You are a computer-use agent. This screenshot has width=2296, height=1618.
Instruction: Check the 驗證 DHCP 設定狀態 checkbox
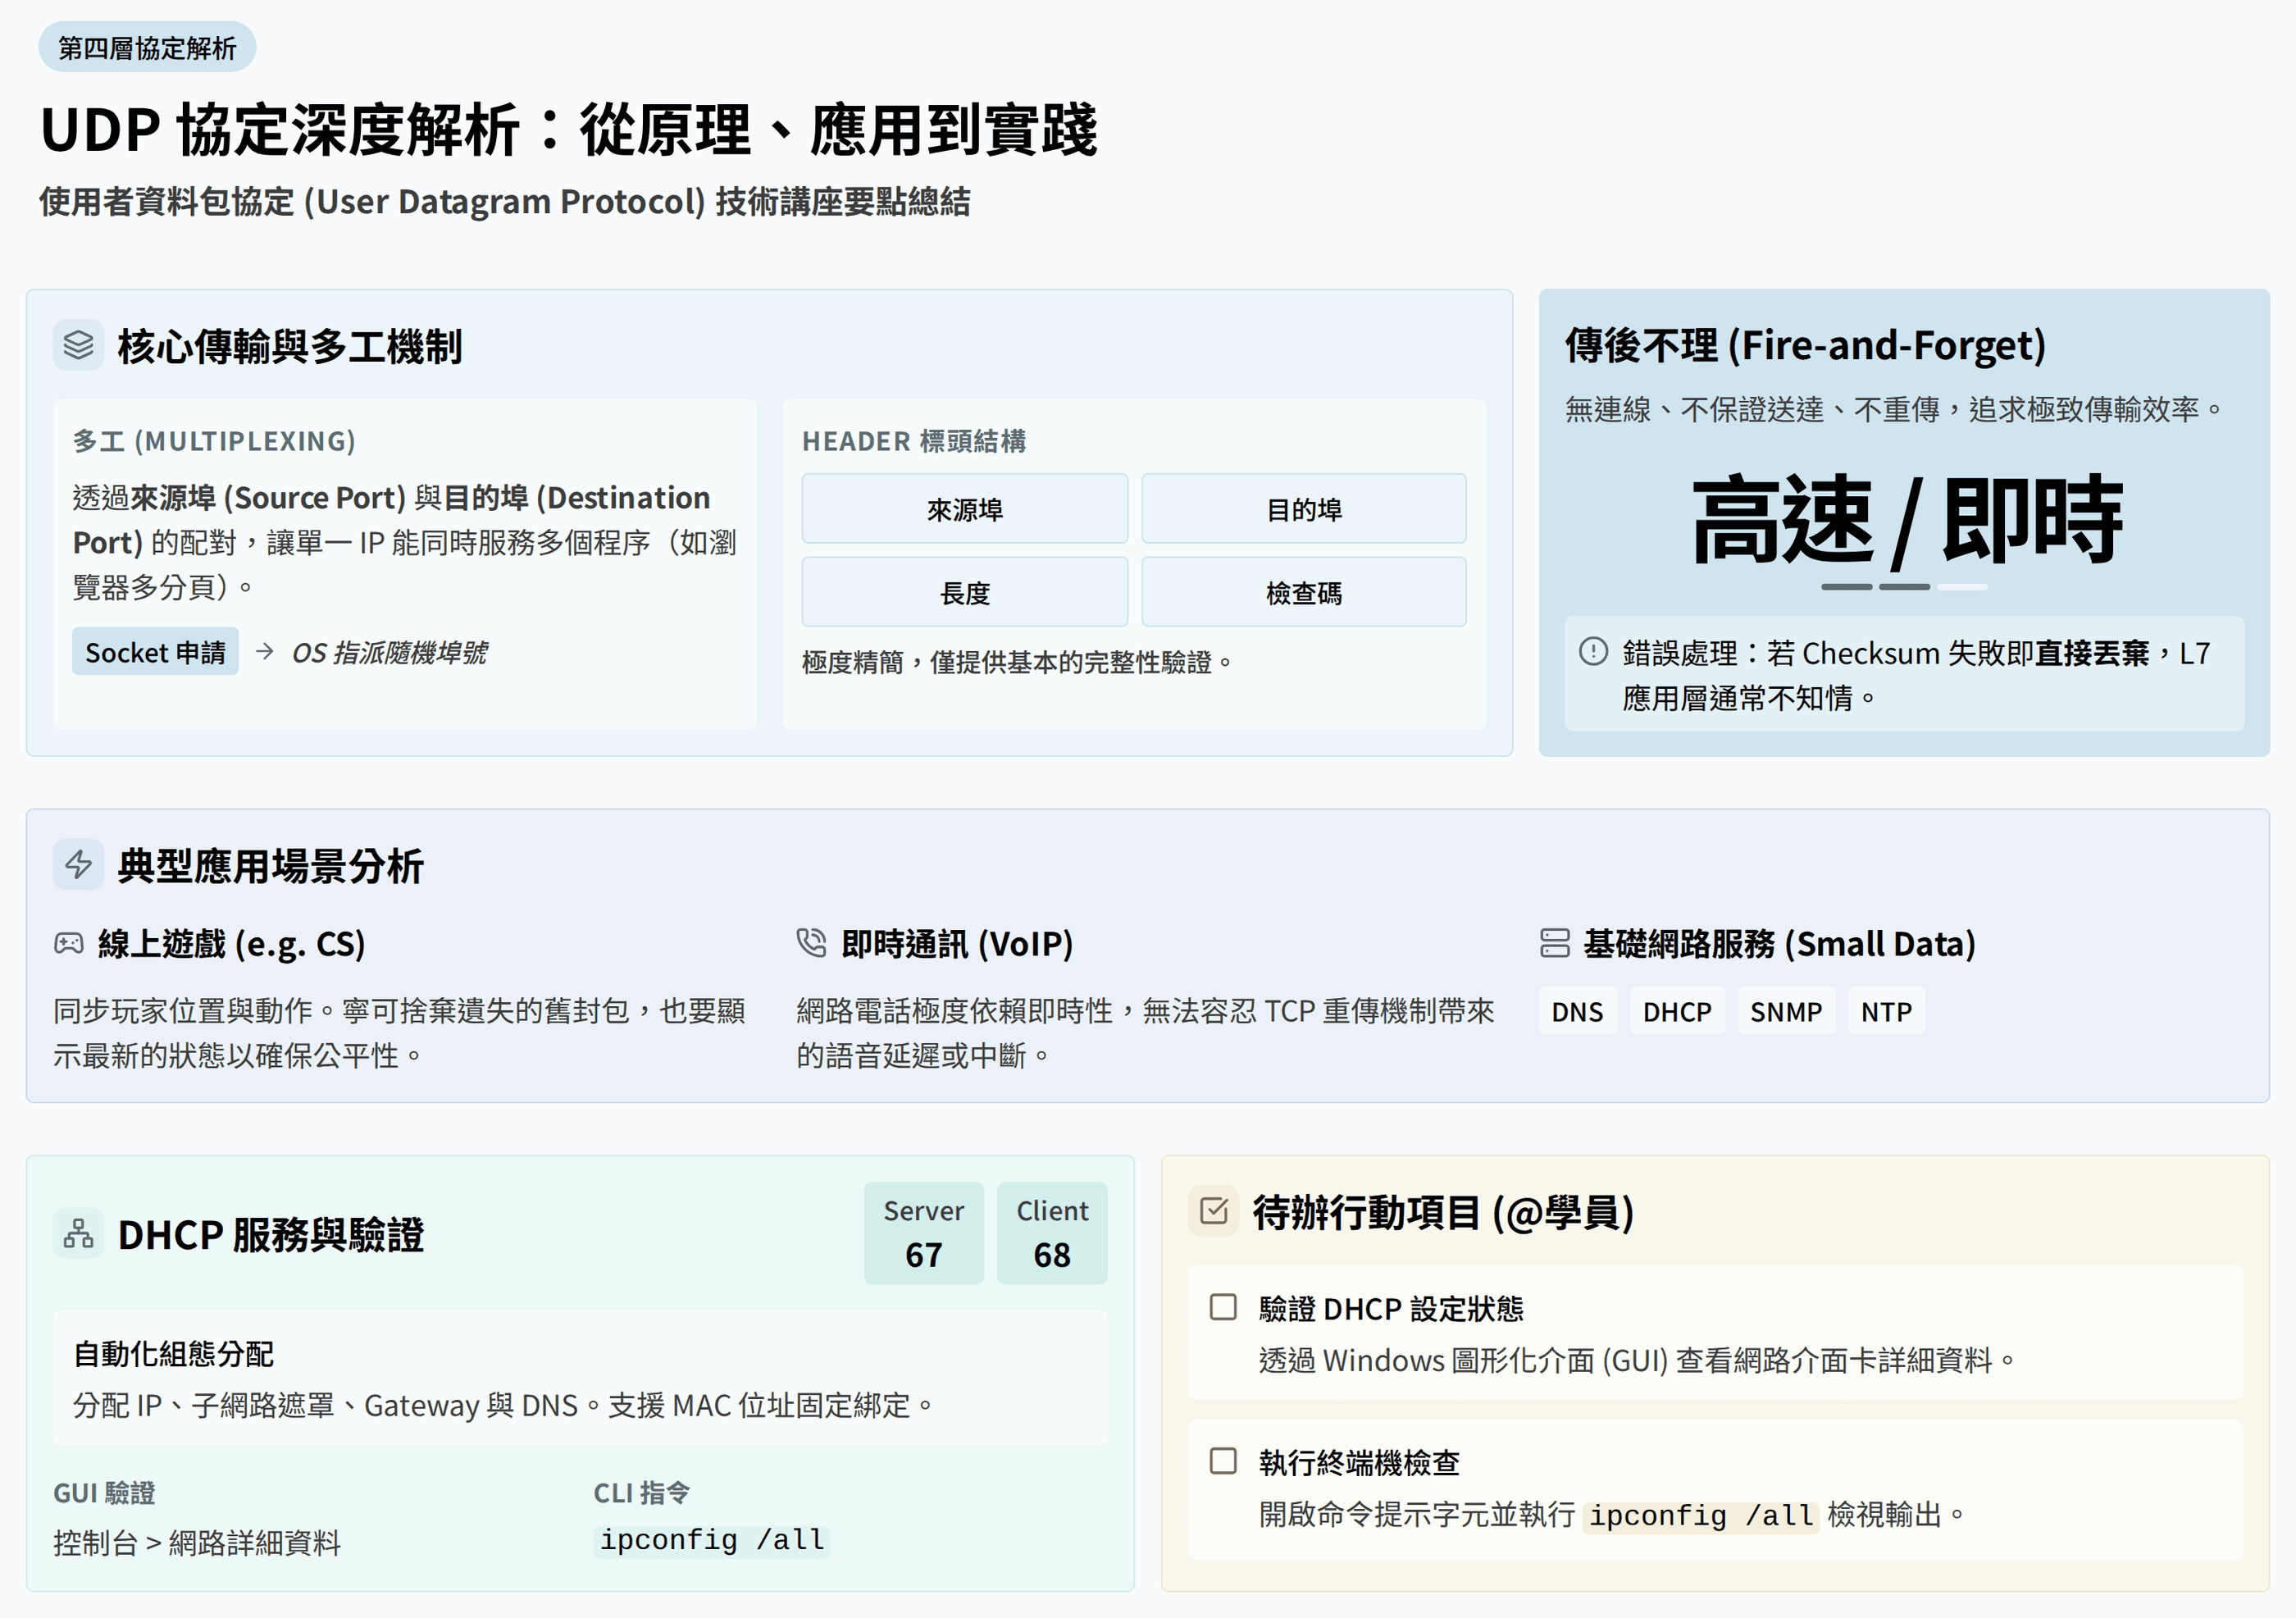tap(1223, 1307)
